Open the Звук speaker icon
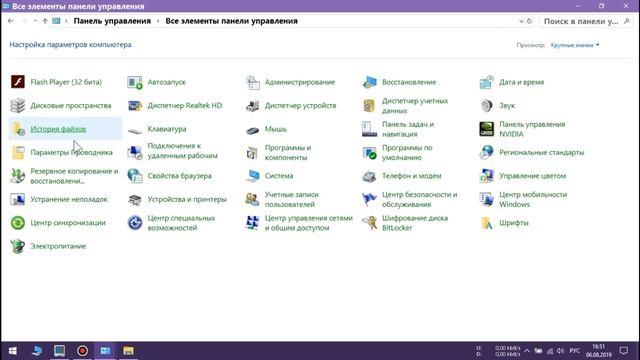Screen dimensions: 640x360 (487, 105)
